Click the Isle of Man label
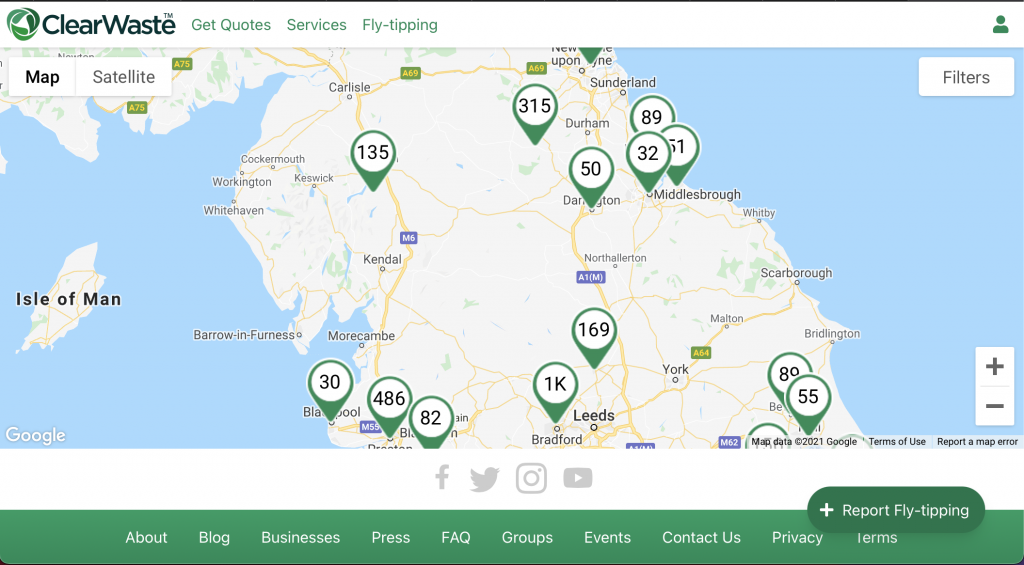 69,300
